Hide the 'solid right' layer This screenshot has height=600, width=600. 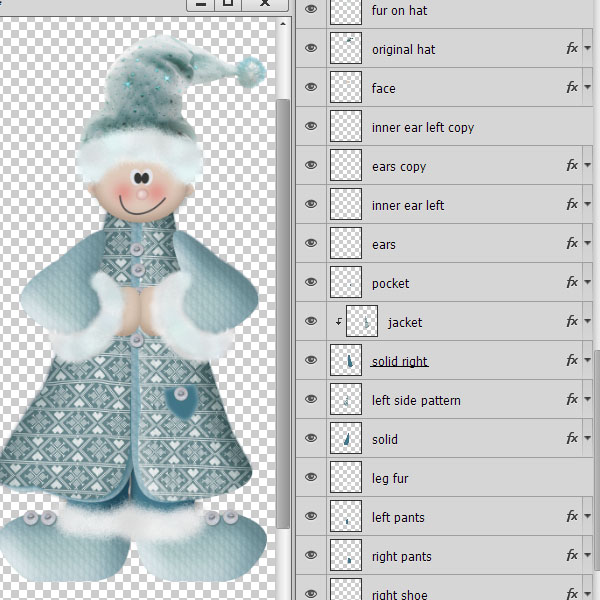coord(311,360)
